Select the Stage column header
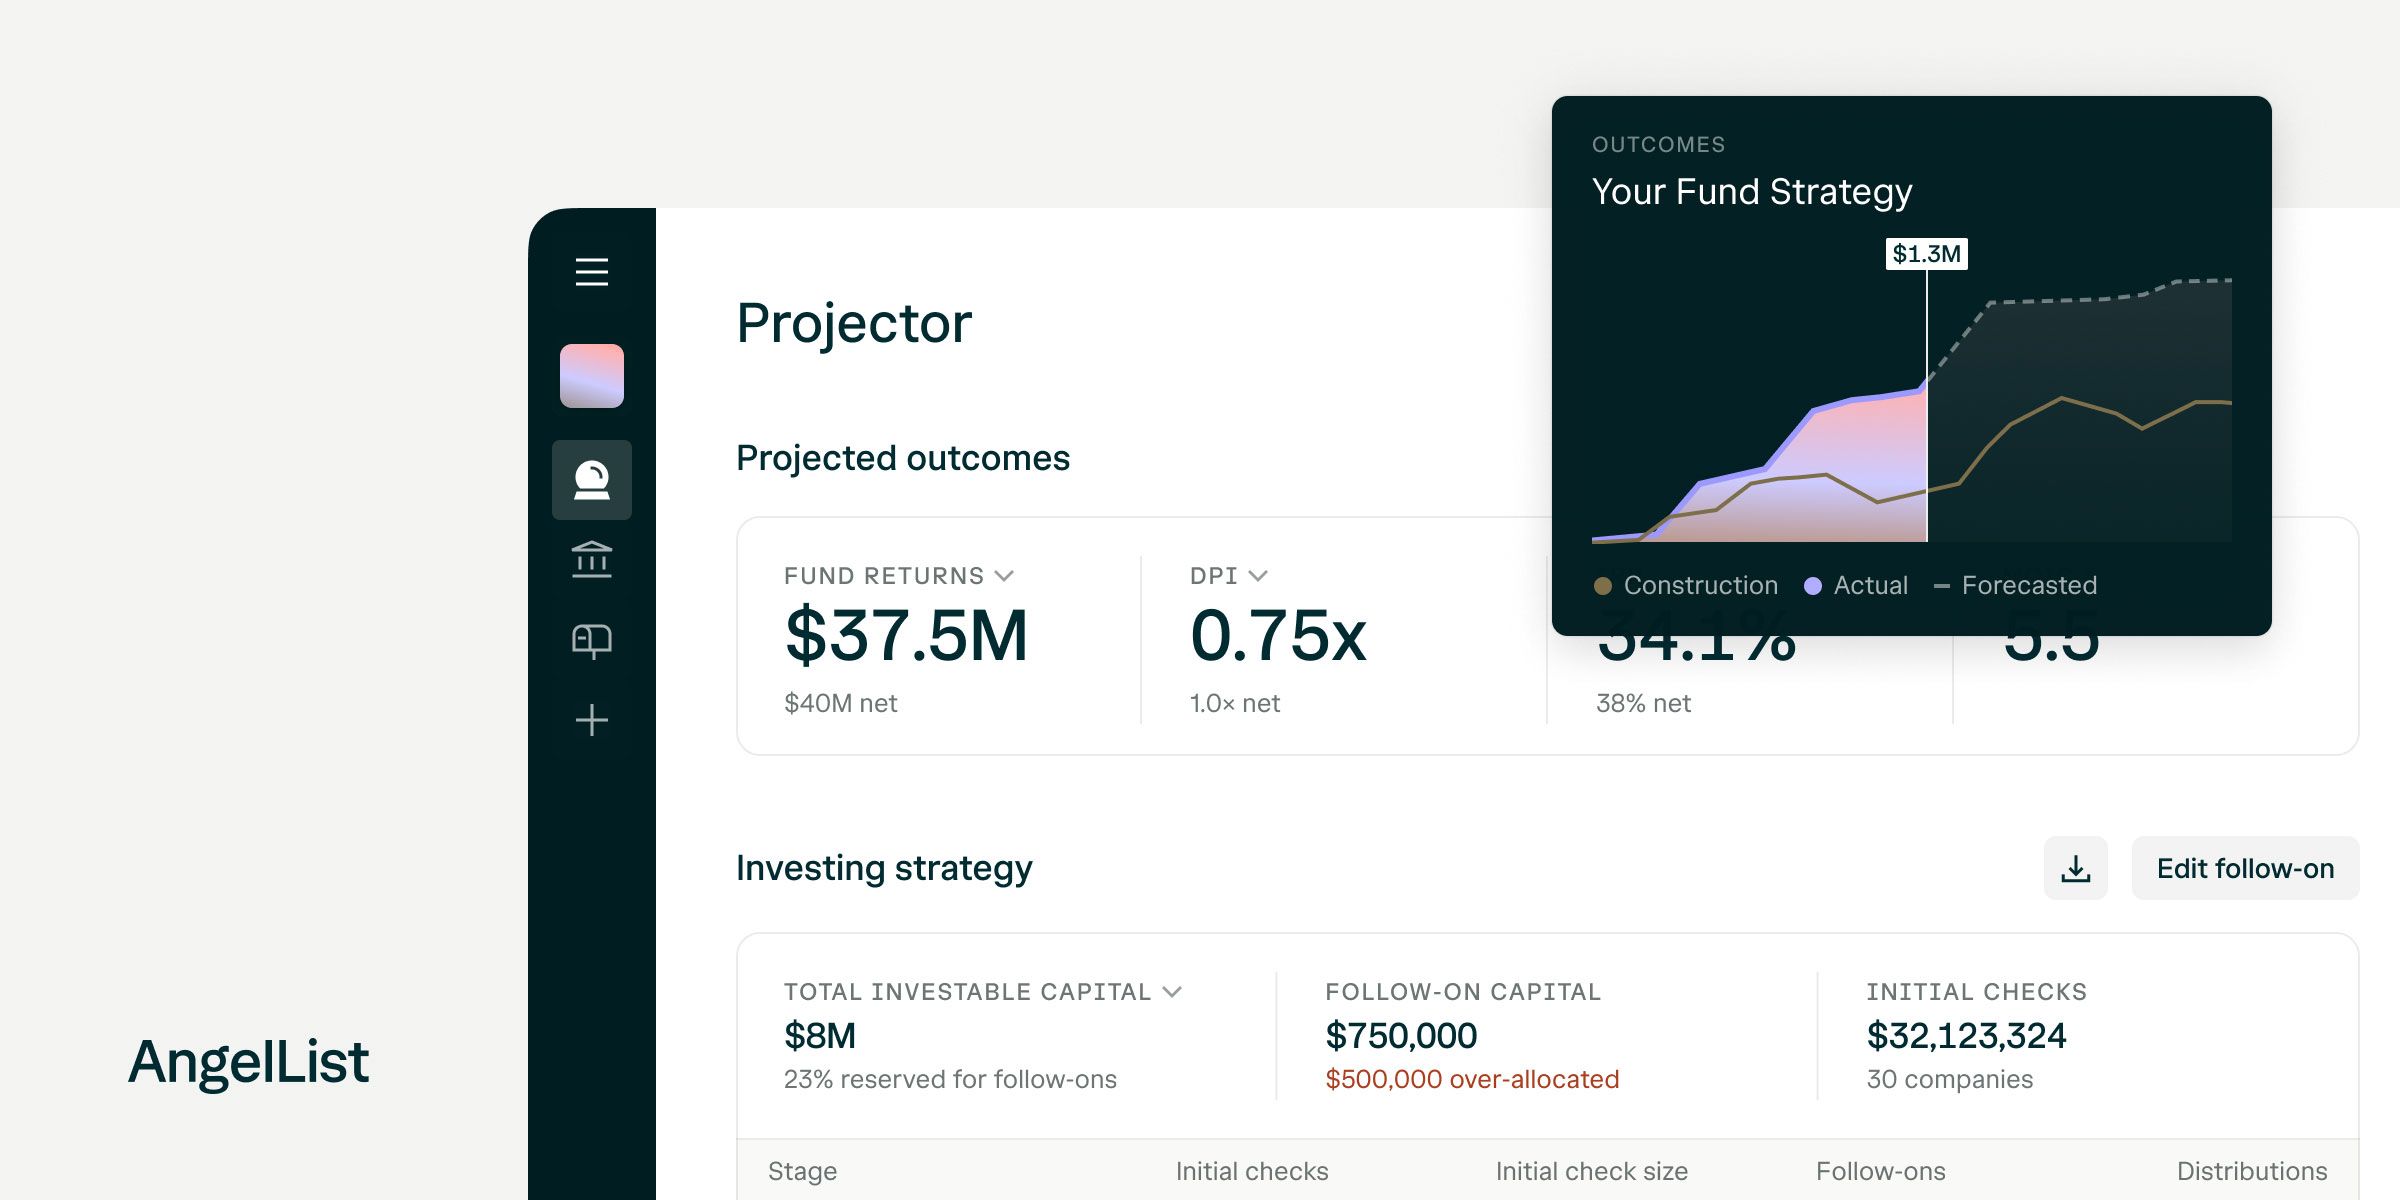Image resolution: width=2400 pixels, height=1200 pixels. 802,1170
